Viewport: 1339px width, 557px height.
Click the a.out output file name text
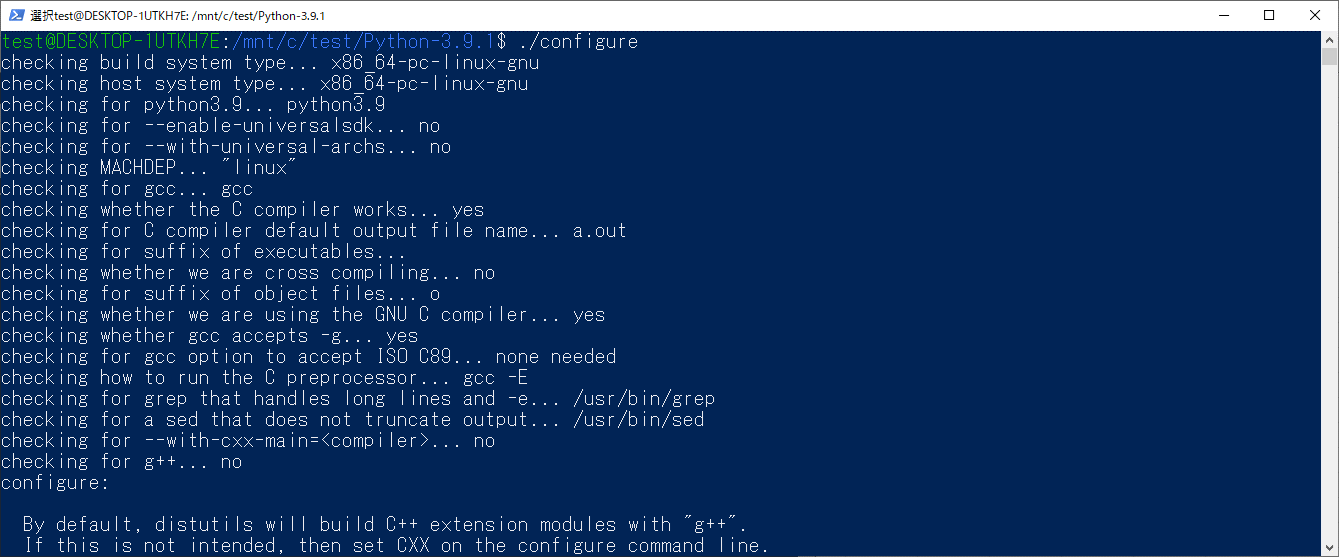[x=600, y=231]
